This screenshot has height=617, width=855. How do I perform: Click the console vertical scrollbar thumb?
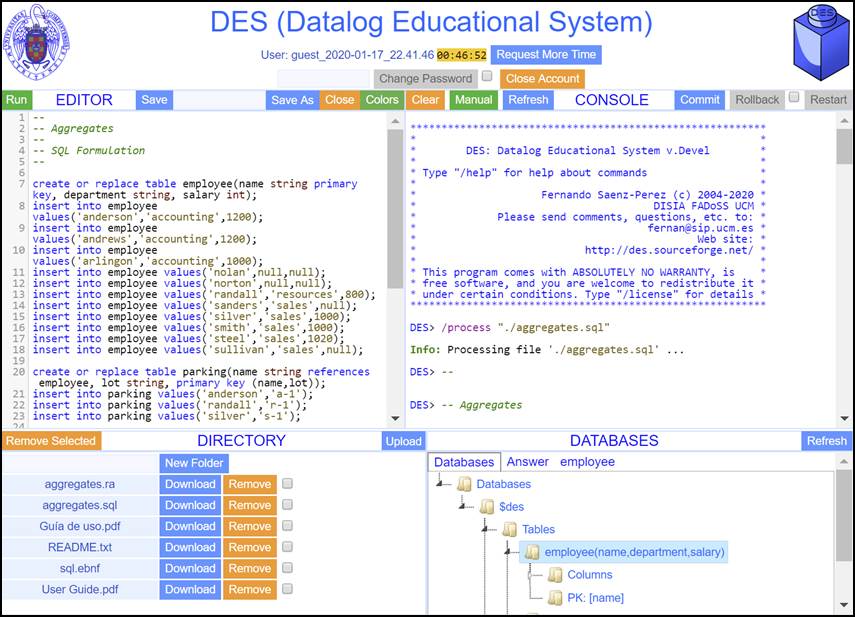tap(844, 146)
